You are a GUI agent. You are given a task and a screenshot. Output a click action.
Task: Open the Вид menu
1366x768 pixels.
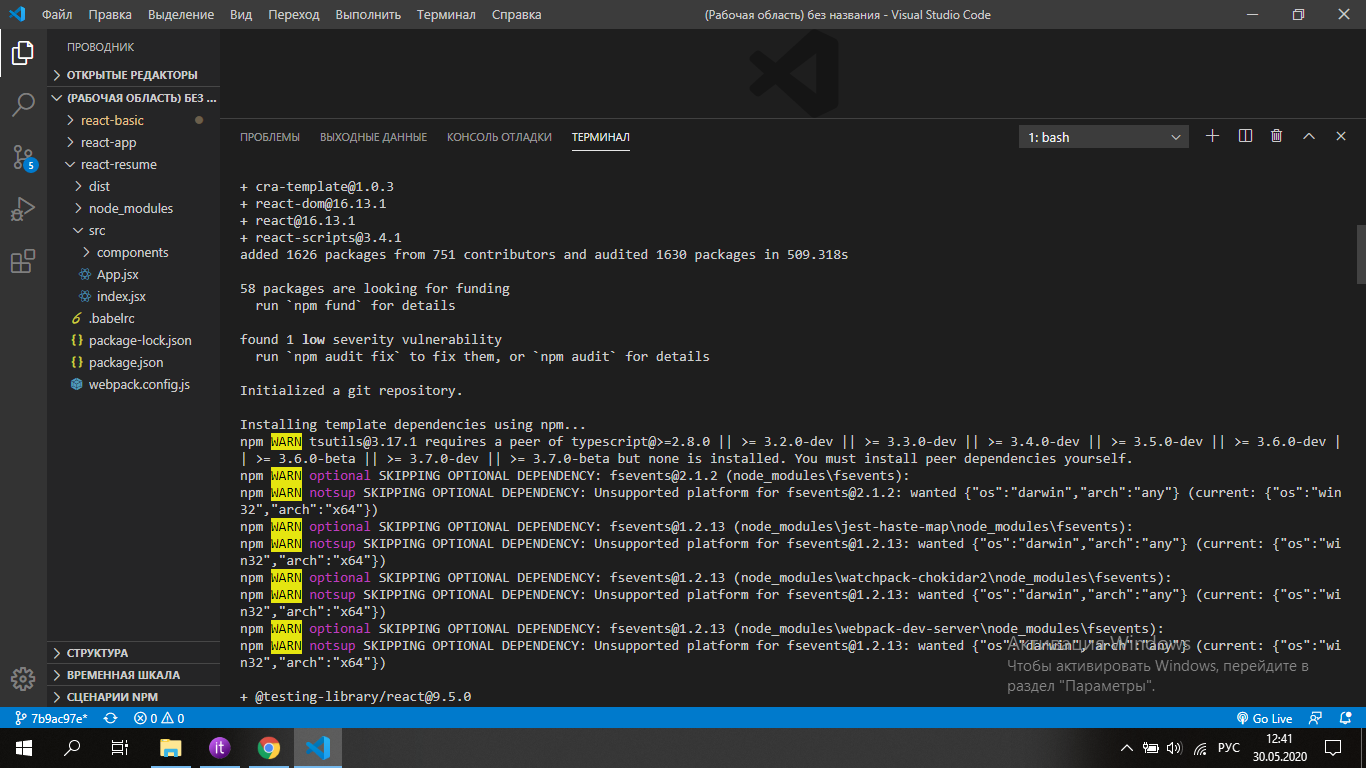pyautogui.click(x=241, y=14)
